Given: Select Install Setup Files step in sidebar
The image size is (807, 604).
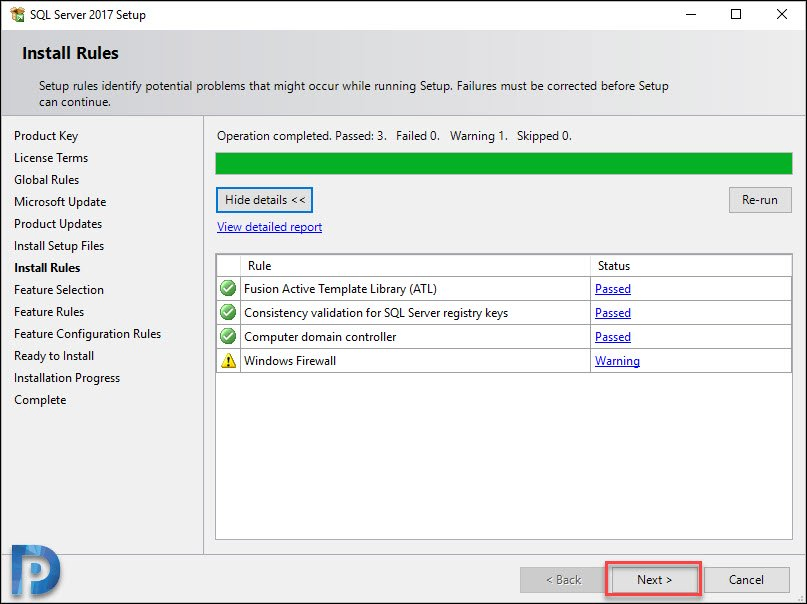Looking at the screenshot, I should pos(59,246).
